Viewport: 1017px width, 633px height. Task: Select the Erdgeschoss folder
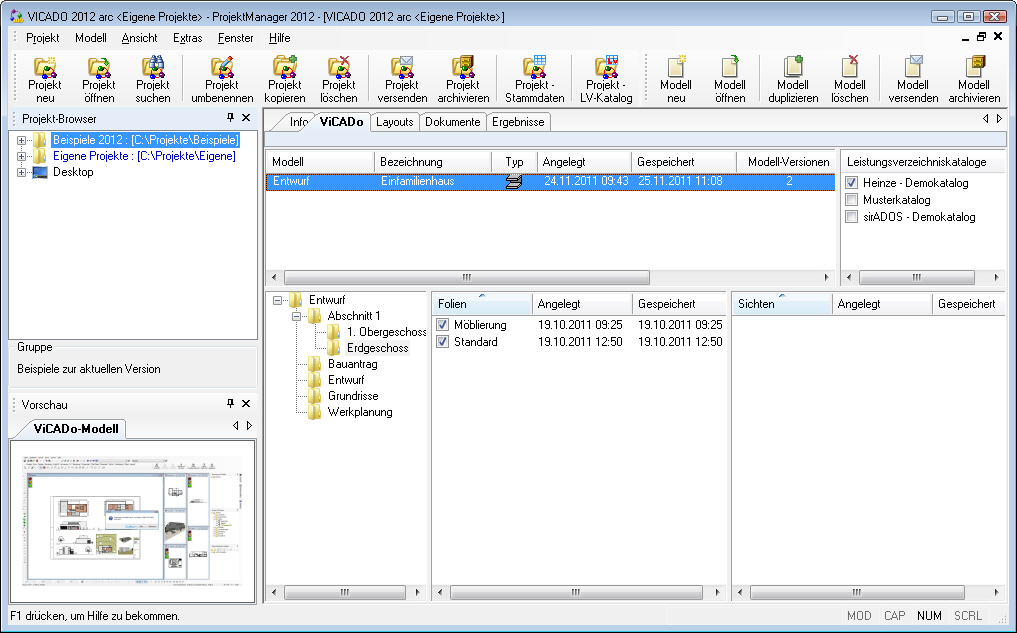(377, 348)
